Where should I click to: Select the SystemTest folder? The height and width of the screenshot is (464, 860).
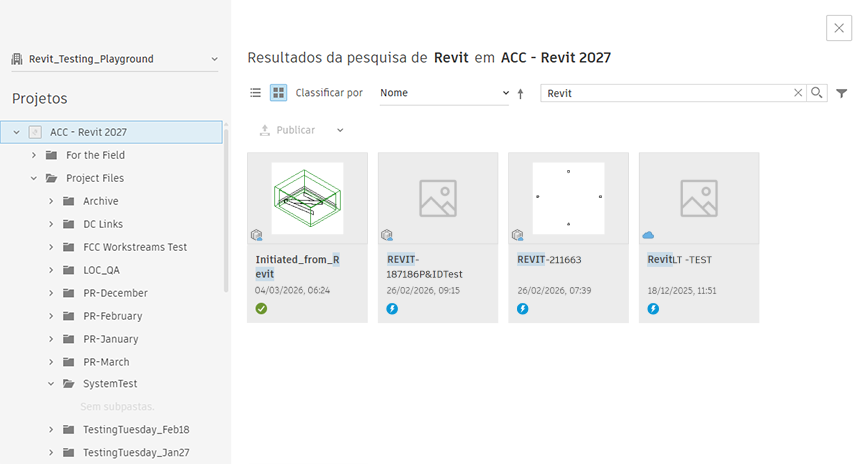(110, 384)
